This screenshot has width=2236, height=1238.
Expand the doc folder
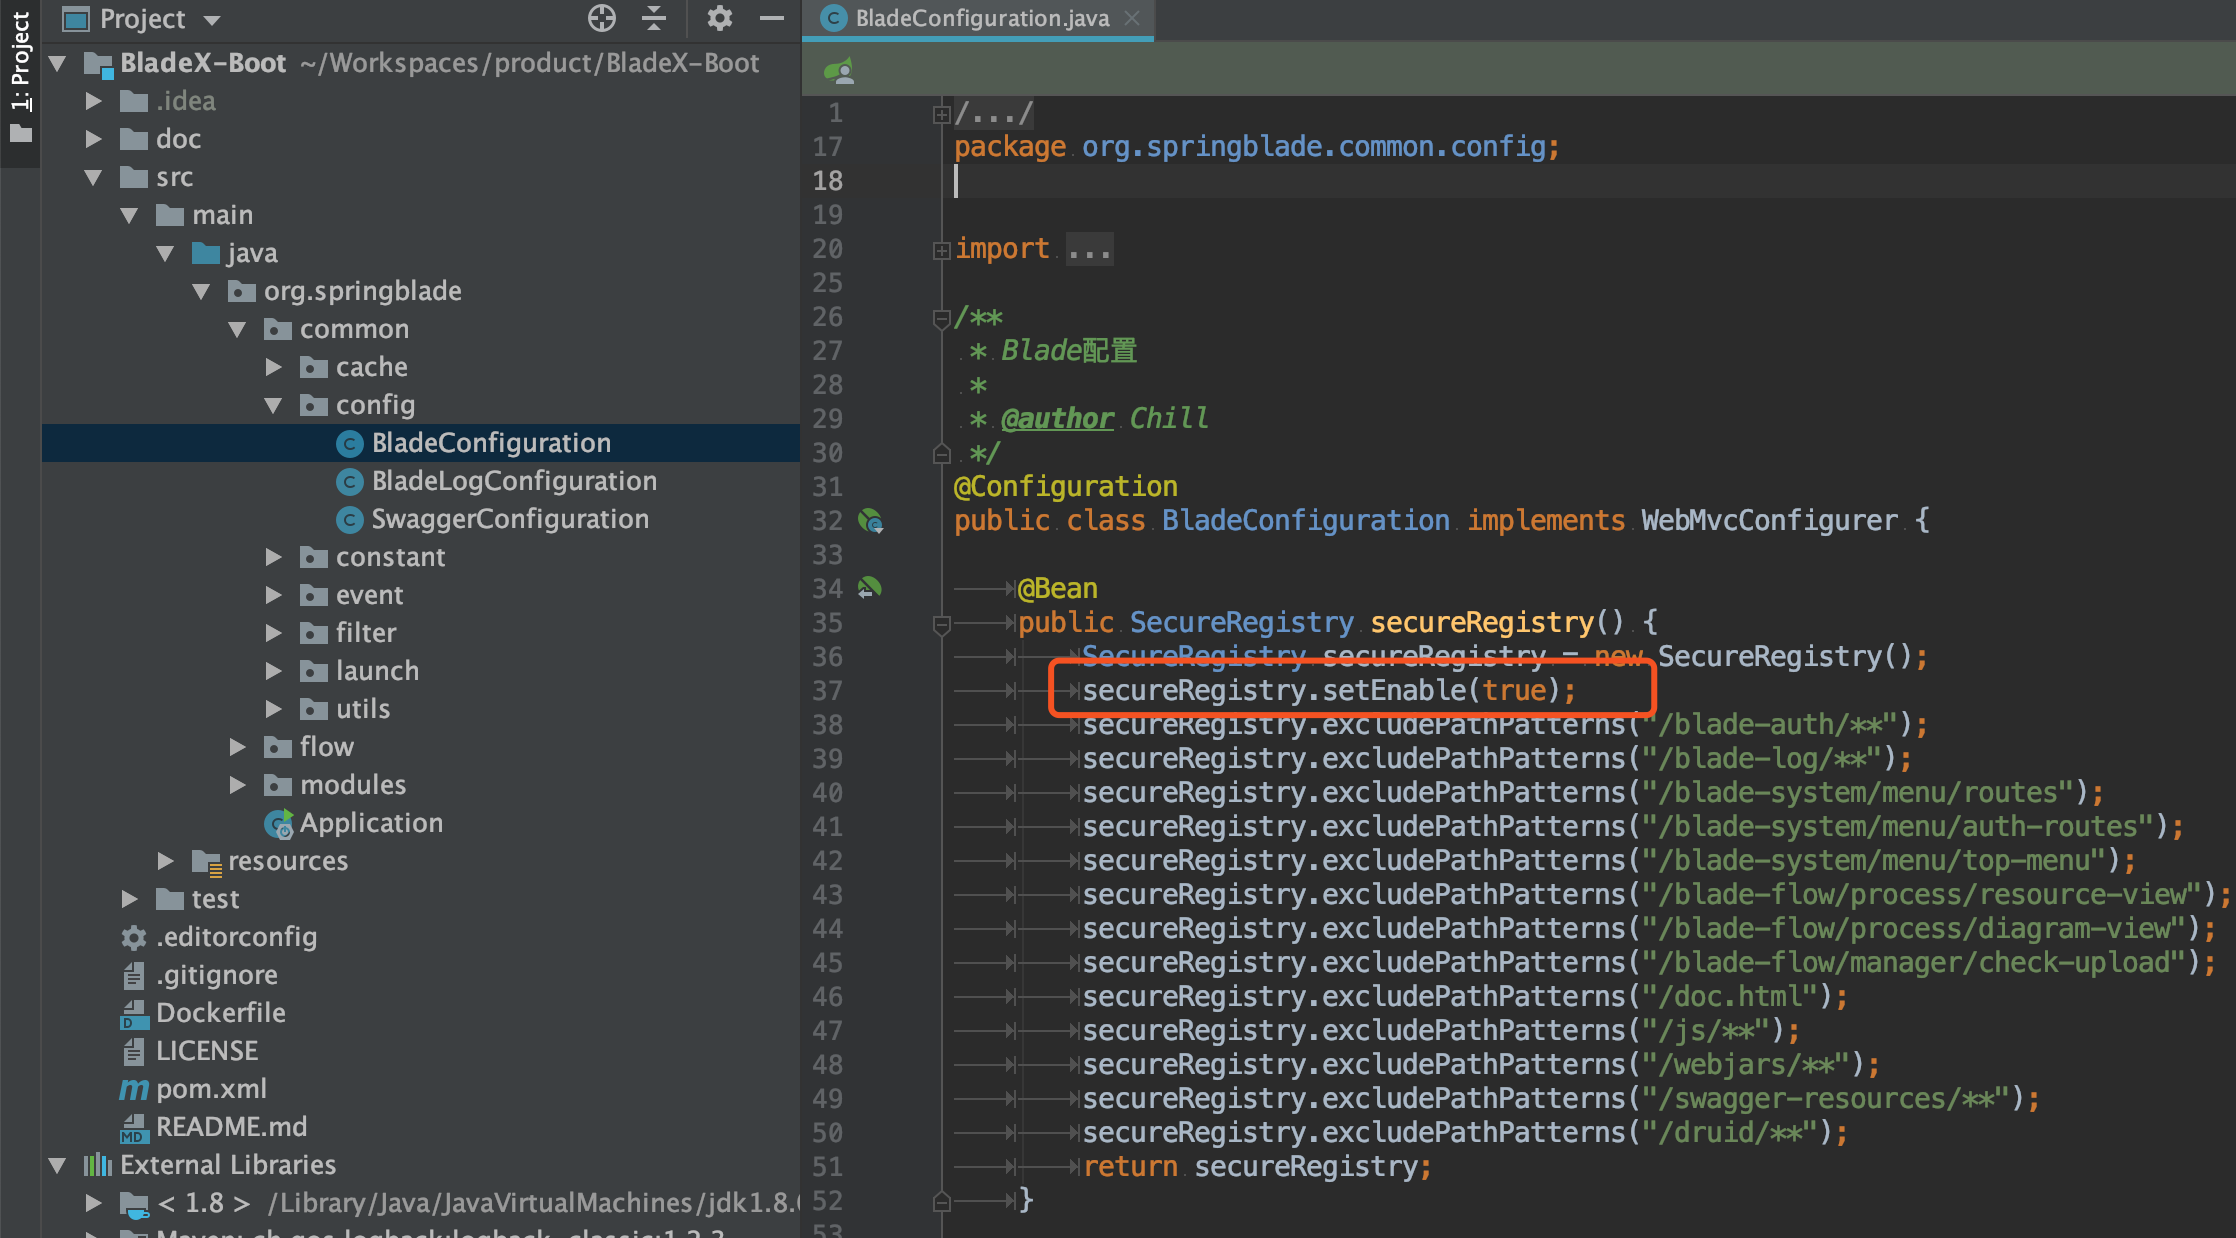[93, 139]
